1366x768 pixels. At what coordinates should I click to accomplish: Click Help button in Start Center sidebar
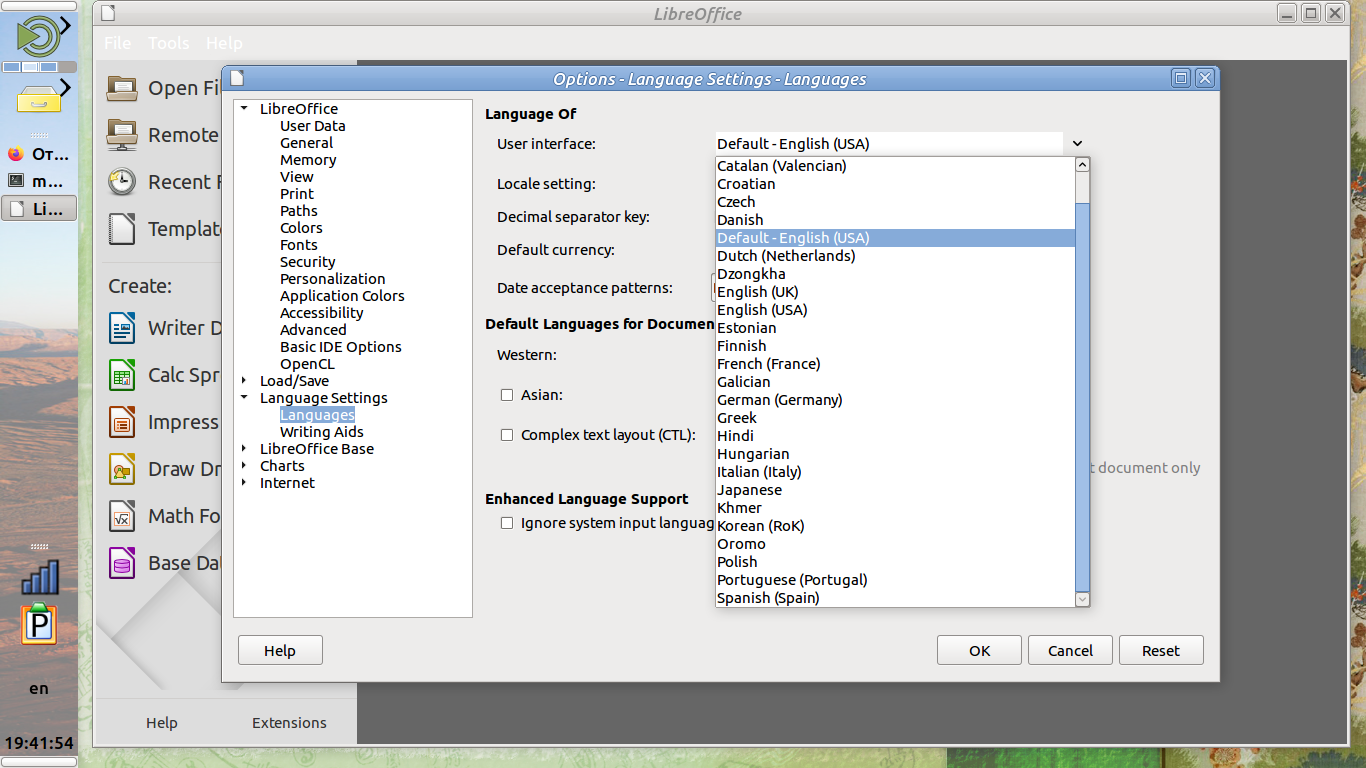[161, 723]
